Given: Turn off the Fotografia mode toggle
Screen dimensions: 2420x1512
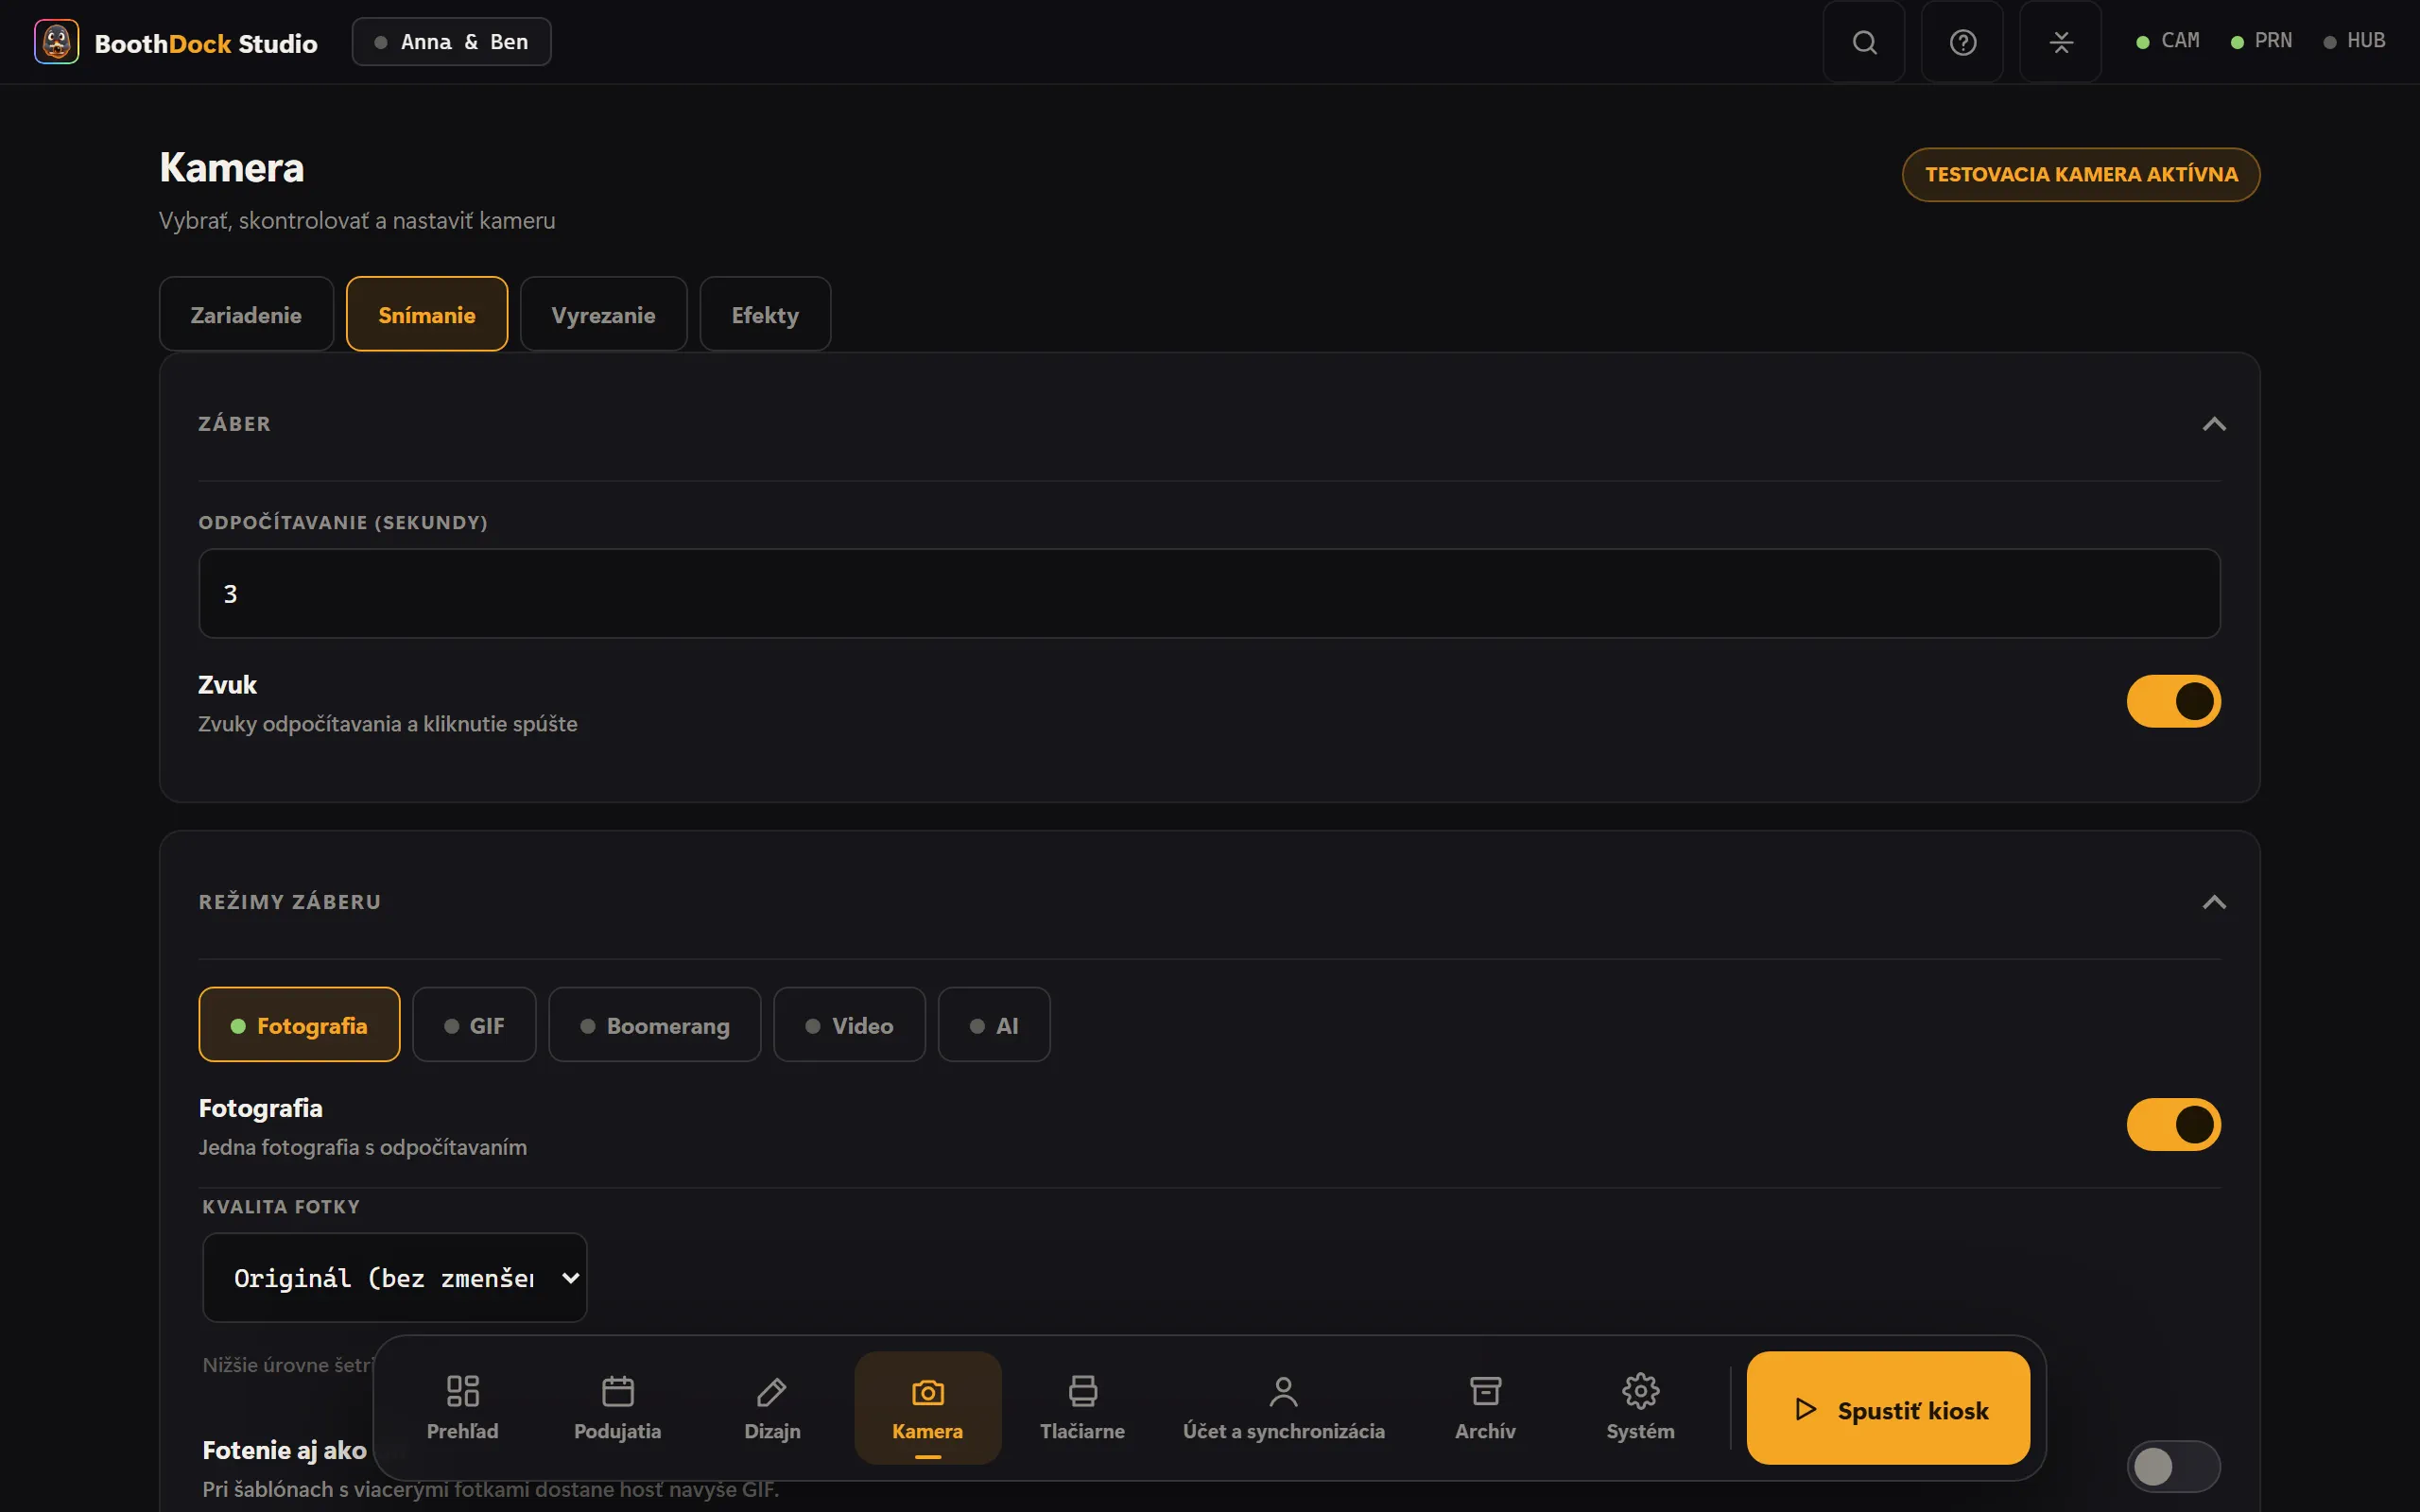Looking at the screenshot, I should click(2173, 1124).
